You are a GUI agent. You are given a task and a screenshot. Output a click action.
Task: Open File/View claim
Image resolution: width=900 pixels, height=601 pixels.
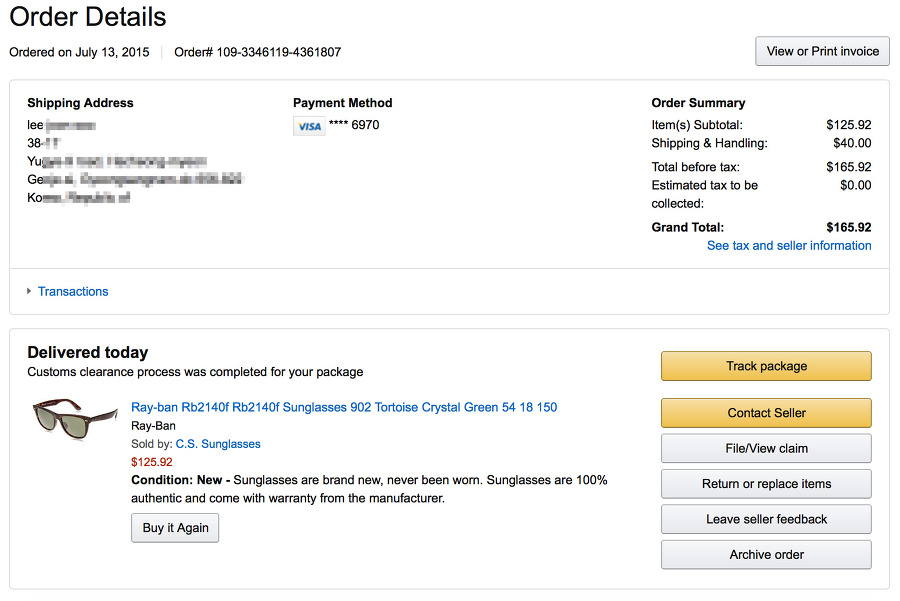coord(766,448)
